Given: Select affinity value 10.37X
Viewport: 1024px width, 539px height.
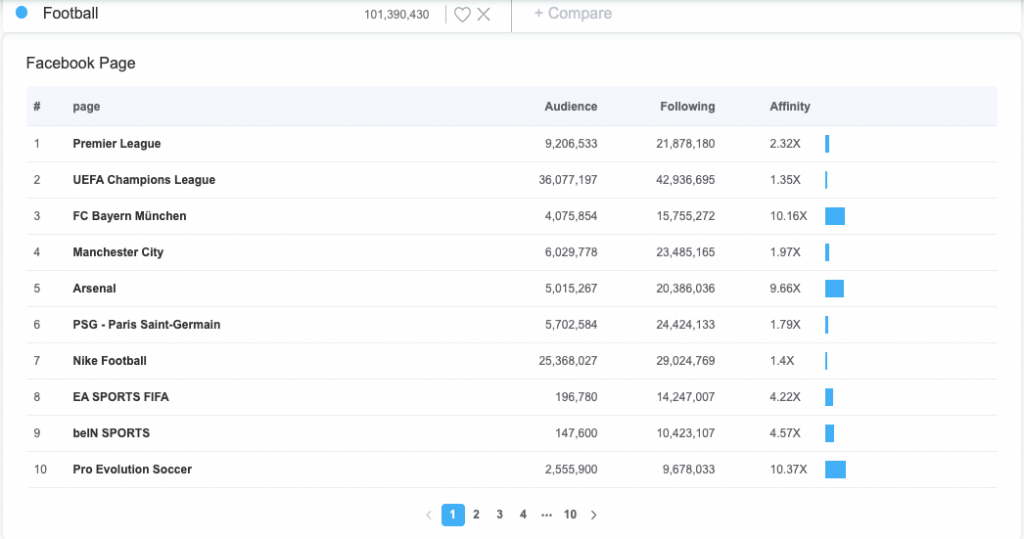Looking at the screenshot, I should [x=788, y=469].
